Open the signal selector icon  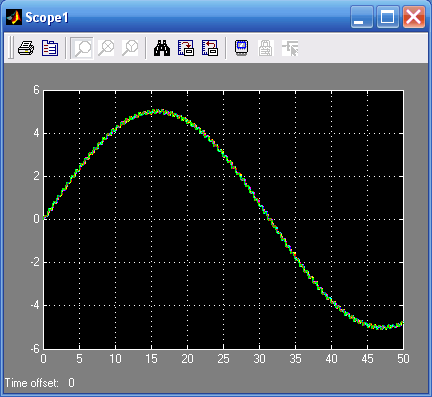[290, 48]
